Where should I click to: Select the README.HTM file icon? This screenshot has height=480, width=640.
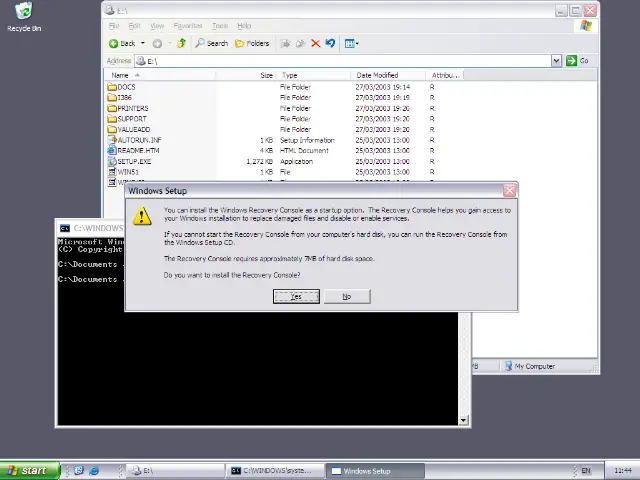click(112, 151)
